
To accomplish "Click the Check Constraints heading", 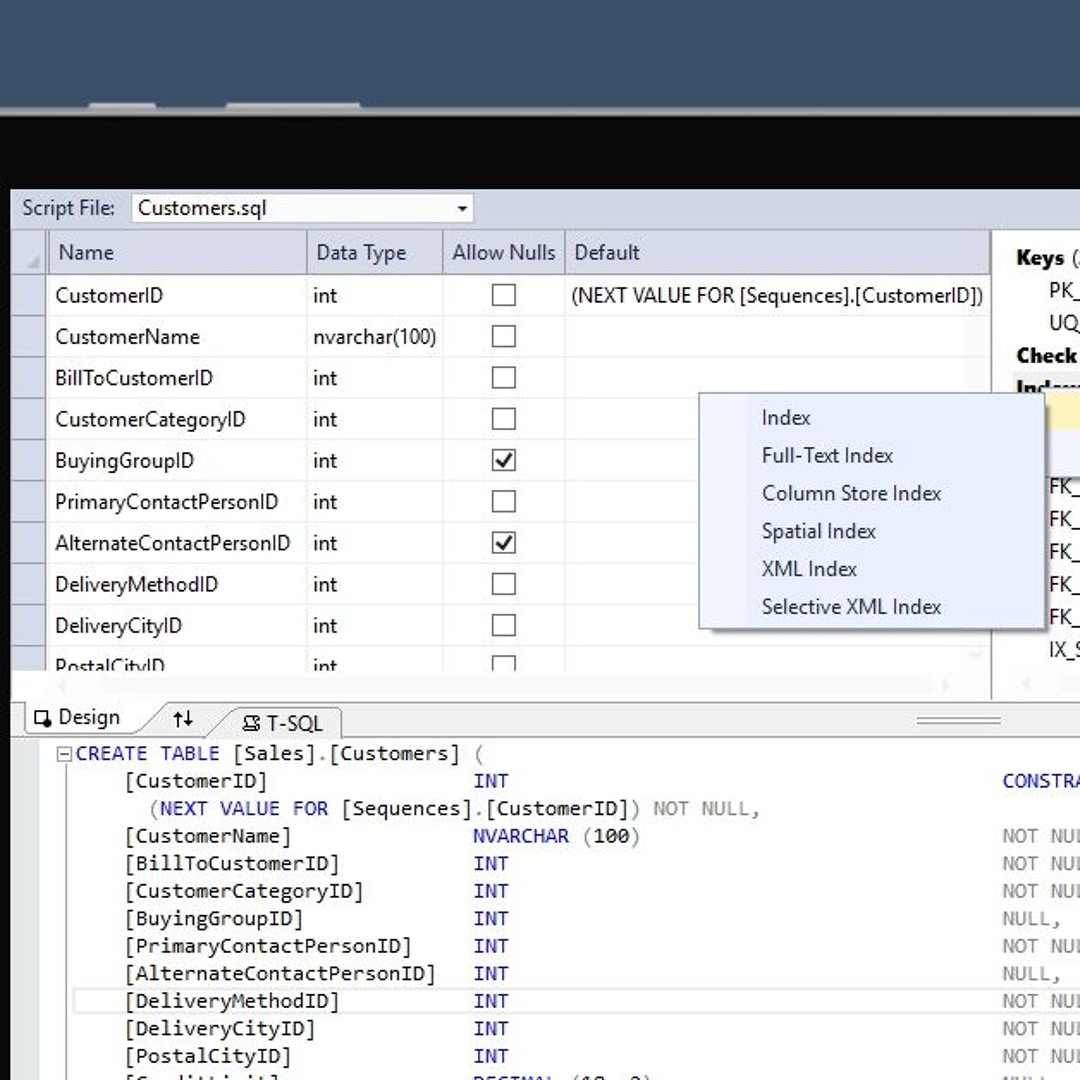I will (x=1047, y=355).
